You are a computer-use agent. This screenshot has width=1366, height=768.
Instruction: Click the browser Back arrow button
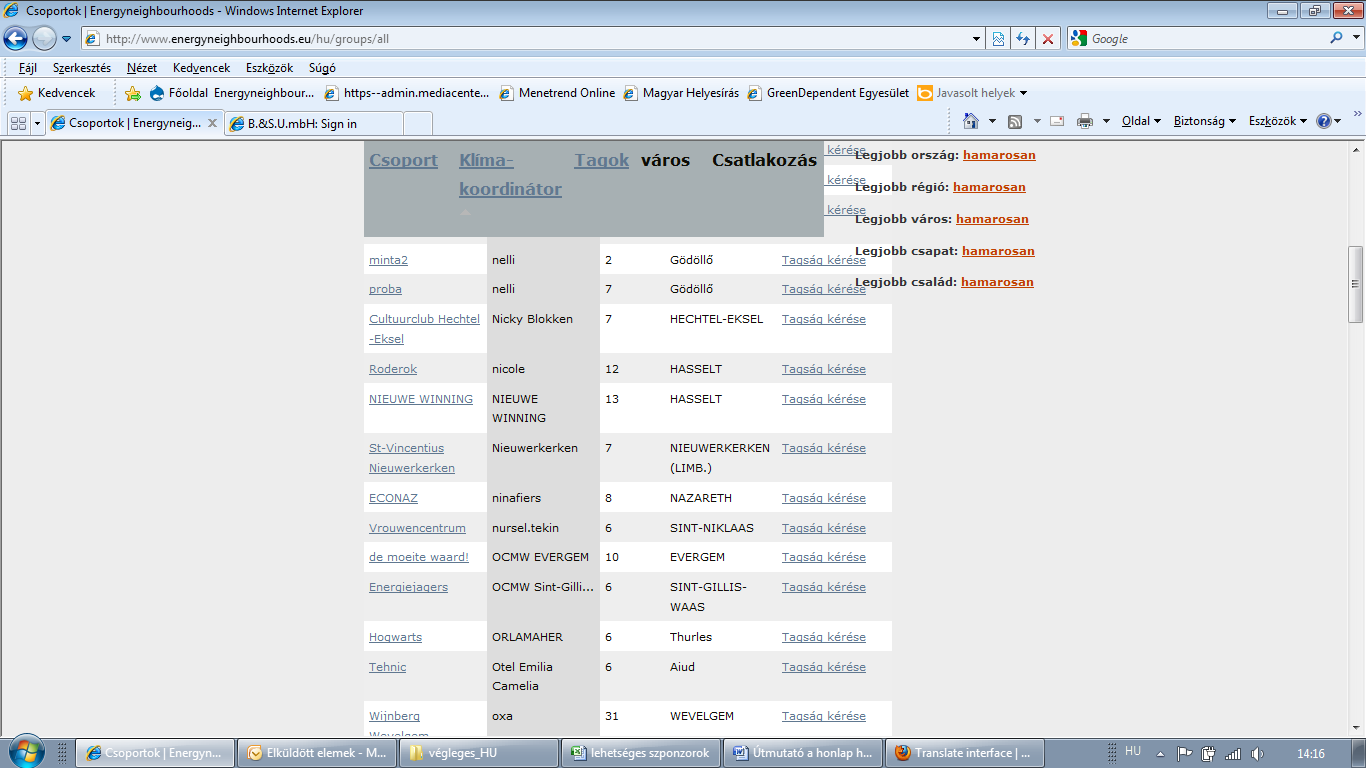[16, 38]
